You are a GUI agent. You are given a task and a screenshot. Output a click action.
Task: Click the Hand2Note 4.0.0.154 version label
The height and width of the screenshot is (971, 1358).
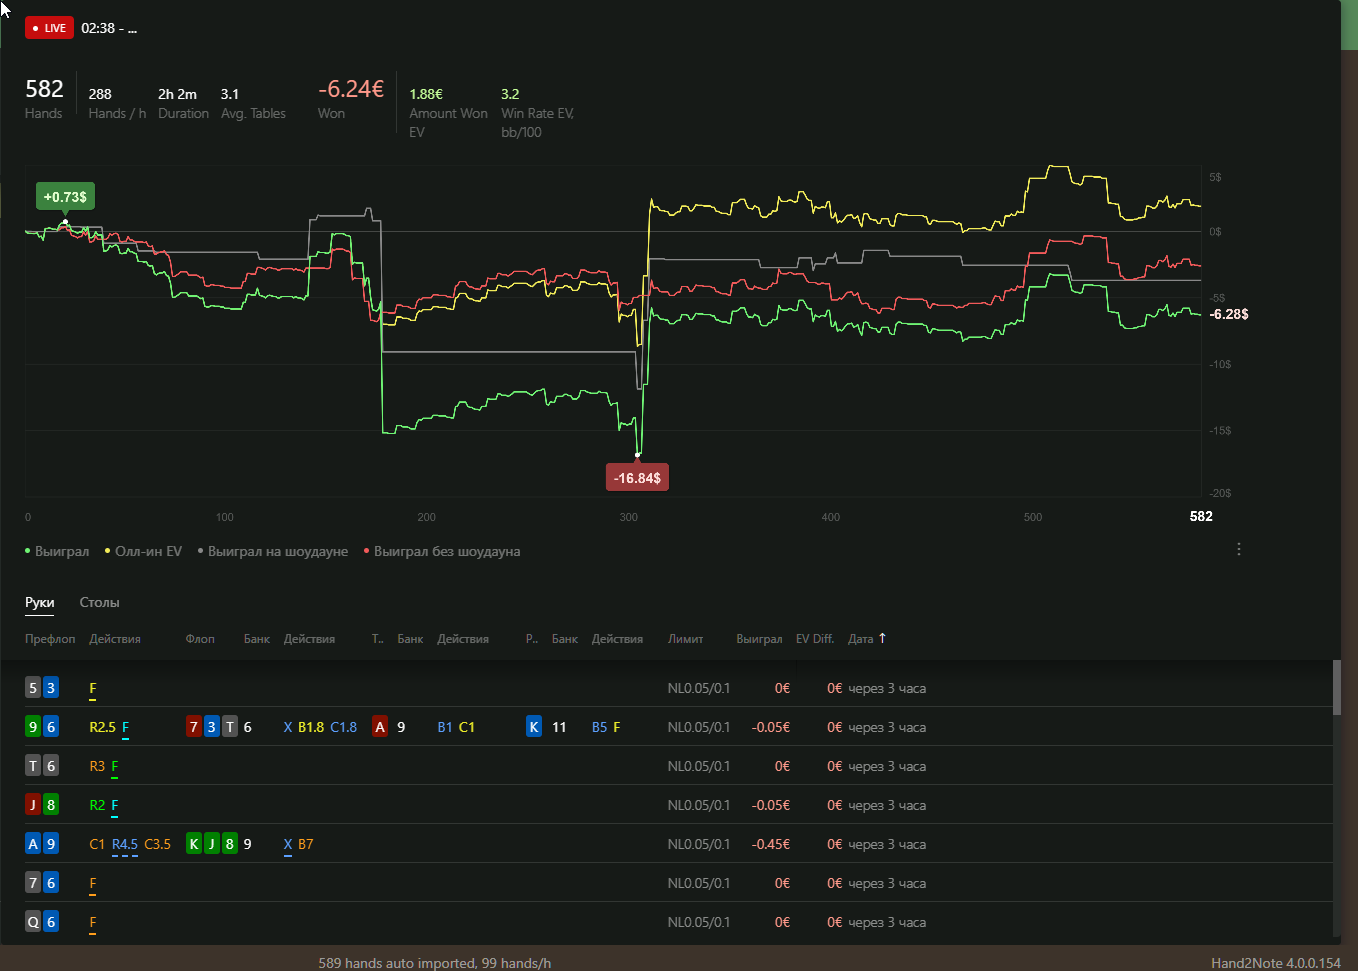(1275, 963)
